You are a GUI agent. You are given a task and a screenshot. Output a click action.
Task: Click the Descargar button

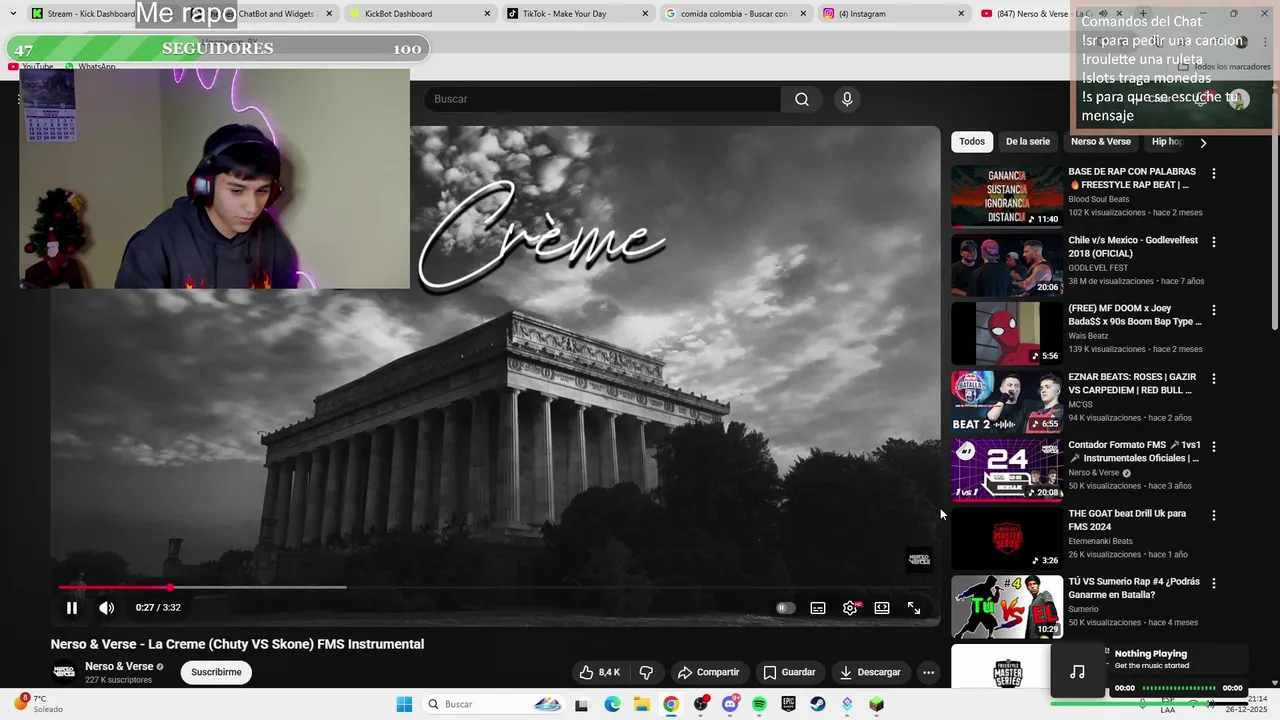coord(870,672)
